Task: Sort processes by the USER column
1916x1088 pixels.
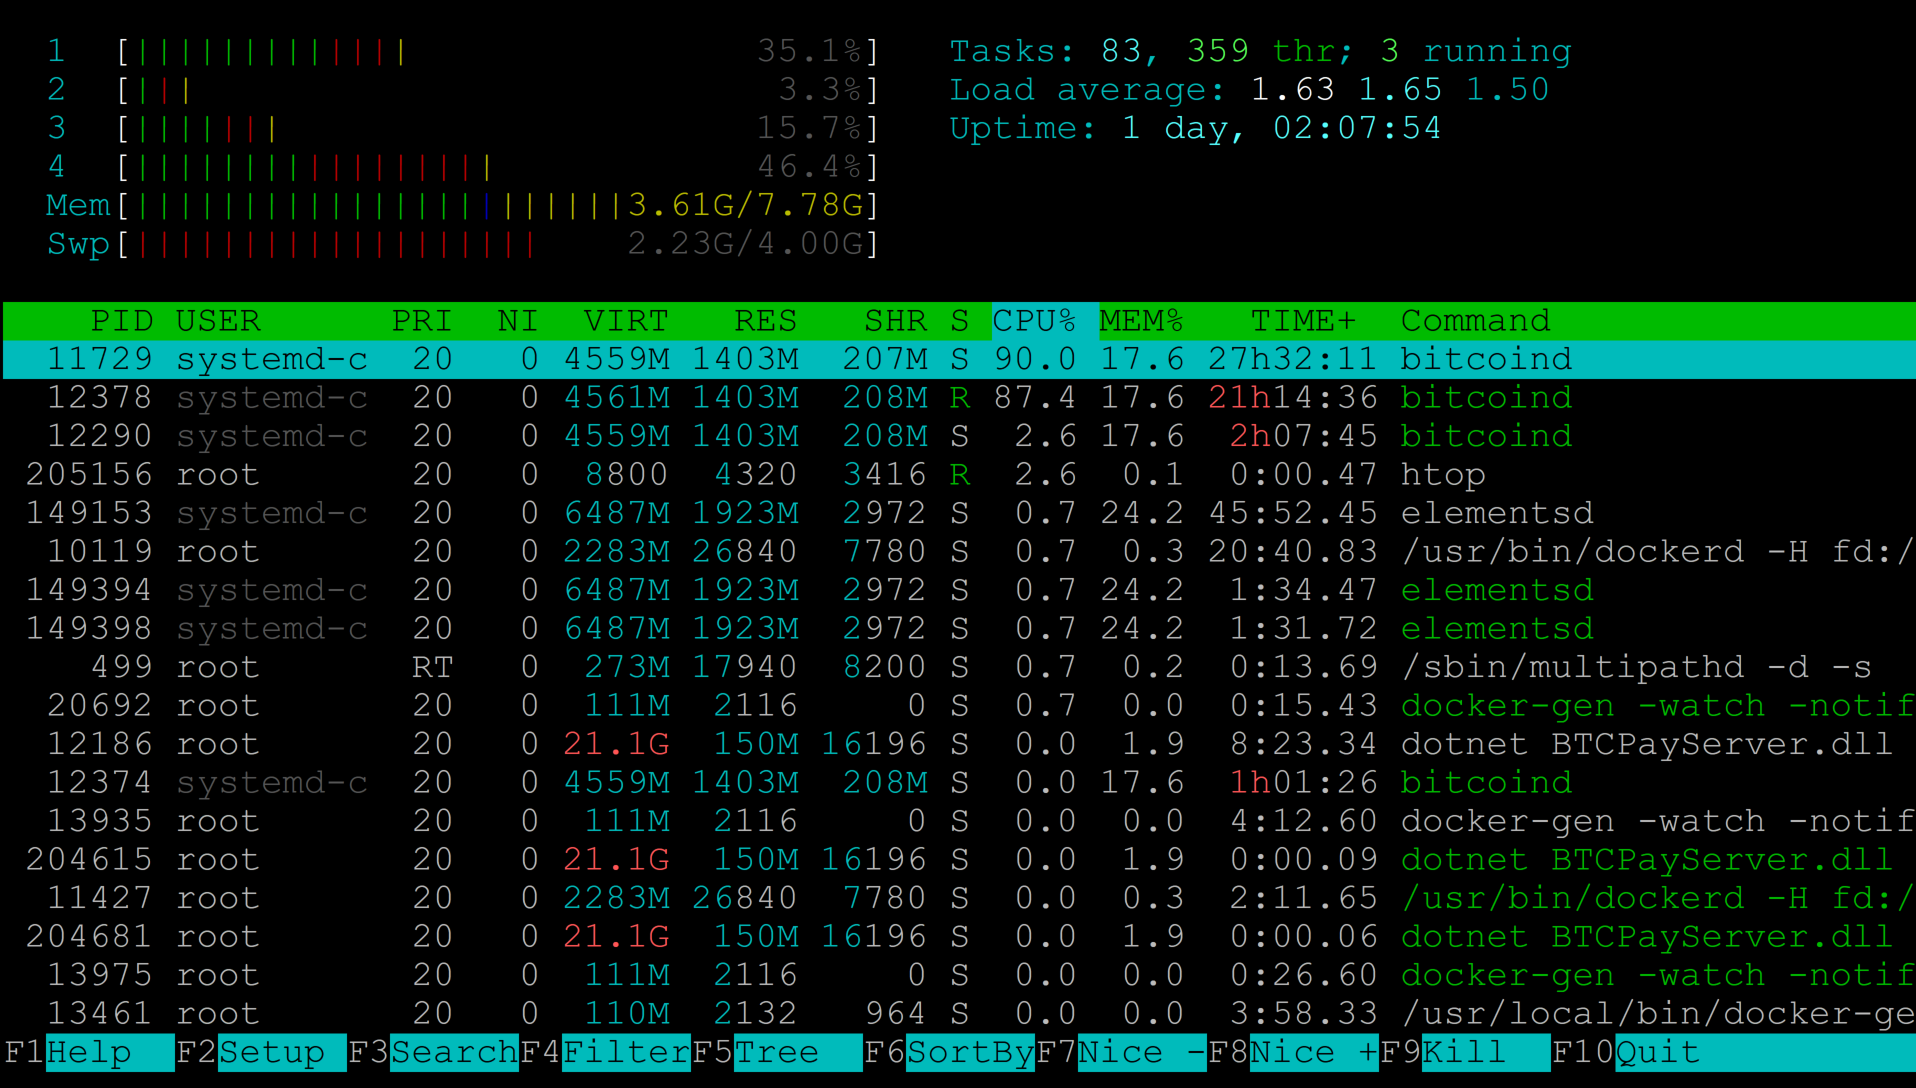Action: pyautogui.click(x=218, y=320)
